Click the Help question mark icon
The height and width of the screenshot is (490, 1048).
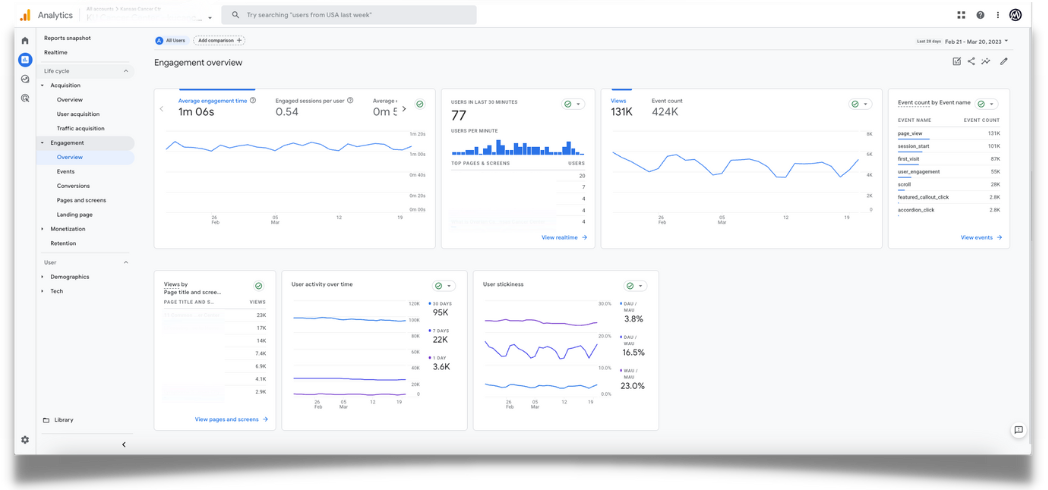tap(980, 15)
